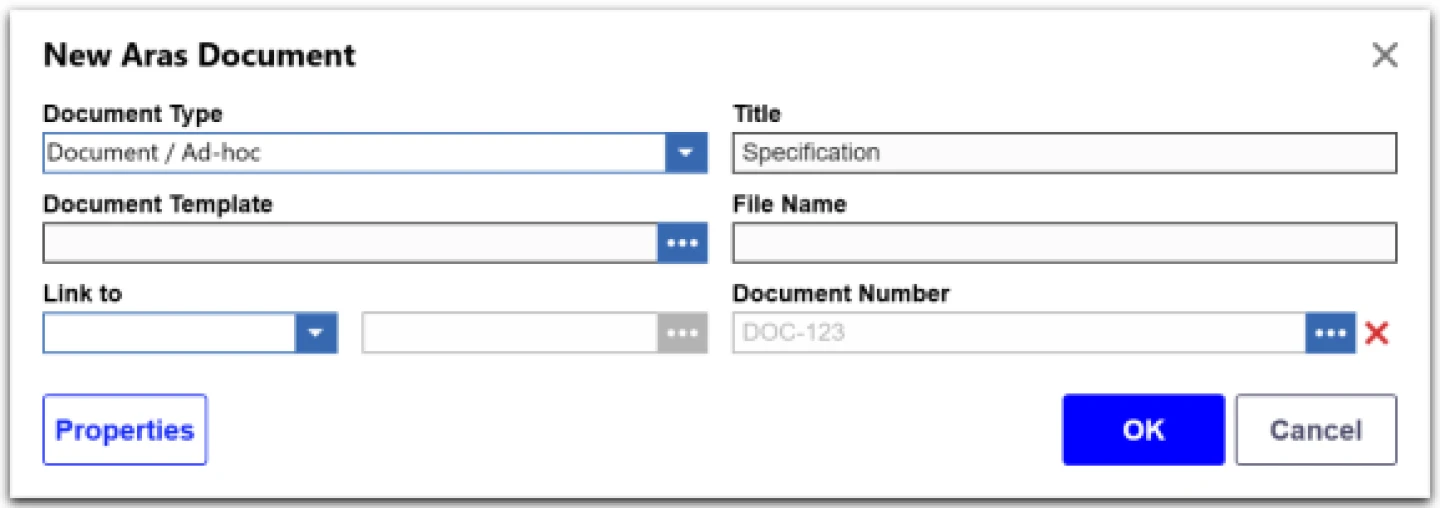Click the Document Template label
Screen dimensions: 1440x508
pyautogui.click(x=158, y=204)
